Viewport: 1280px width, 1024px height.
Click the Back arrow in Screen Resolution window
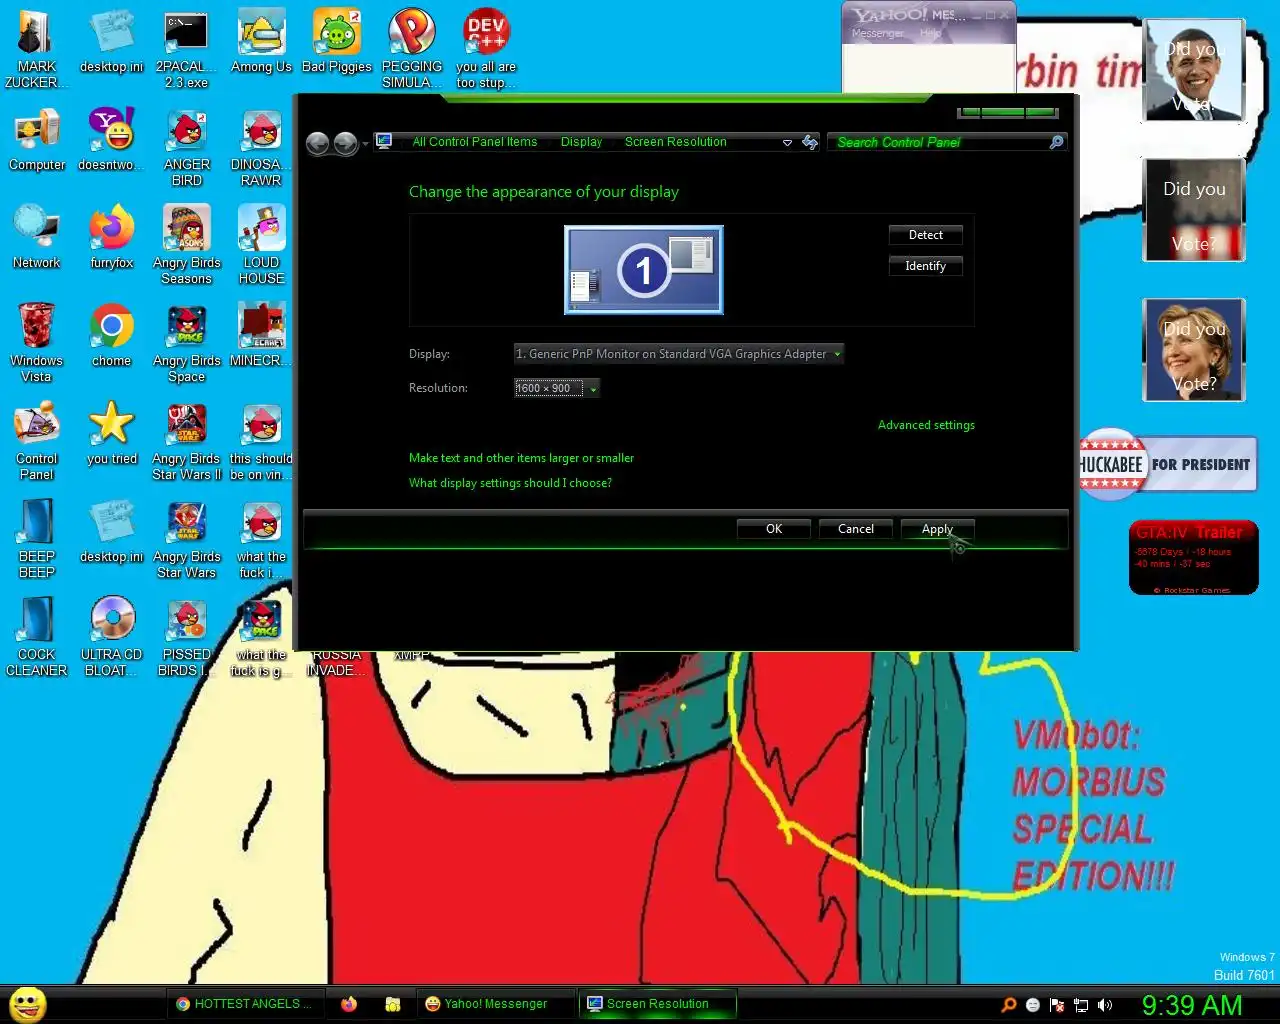pos(318,143)
